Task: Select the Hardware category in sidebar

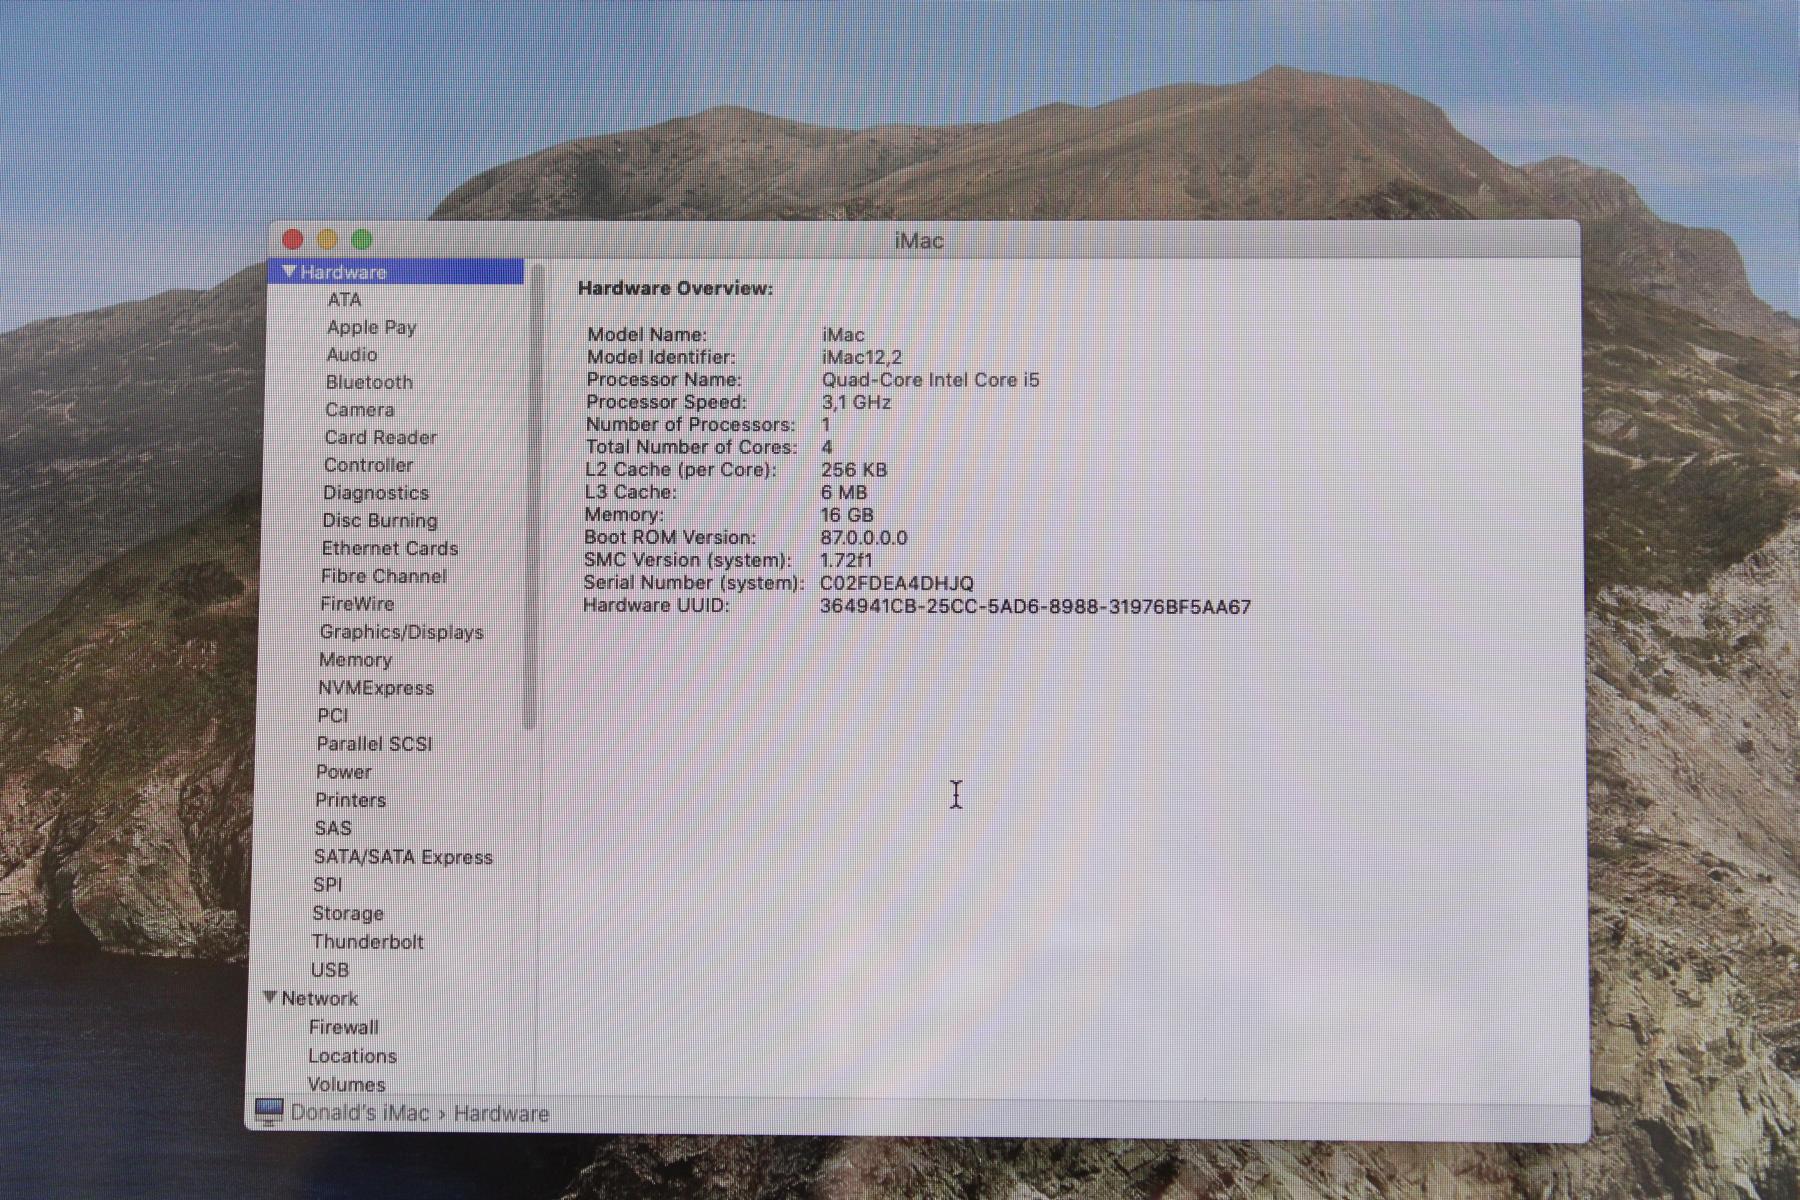Action: click(396, 272)
